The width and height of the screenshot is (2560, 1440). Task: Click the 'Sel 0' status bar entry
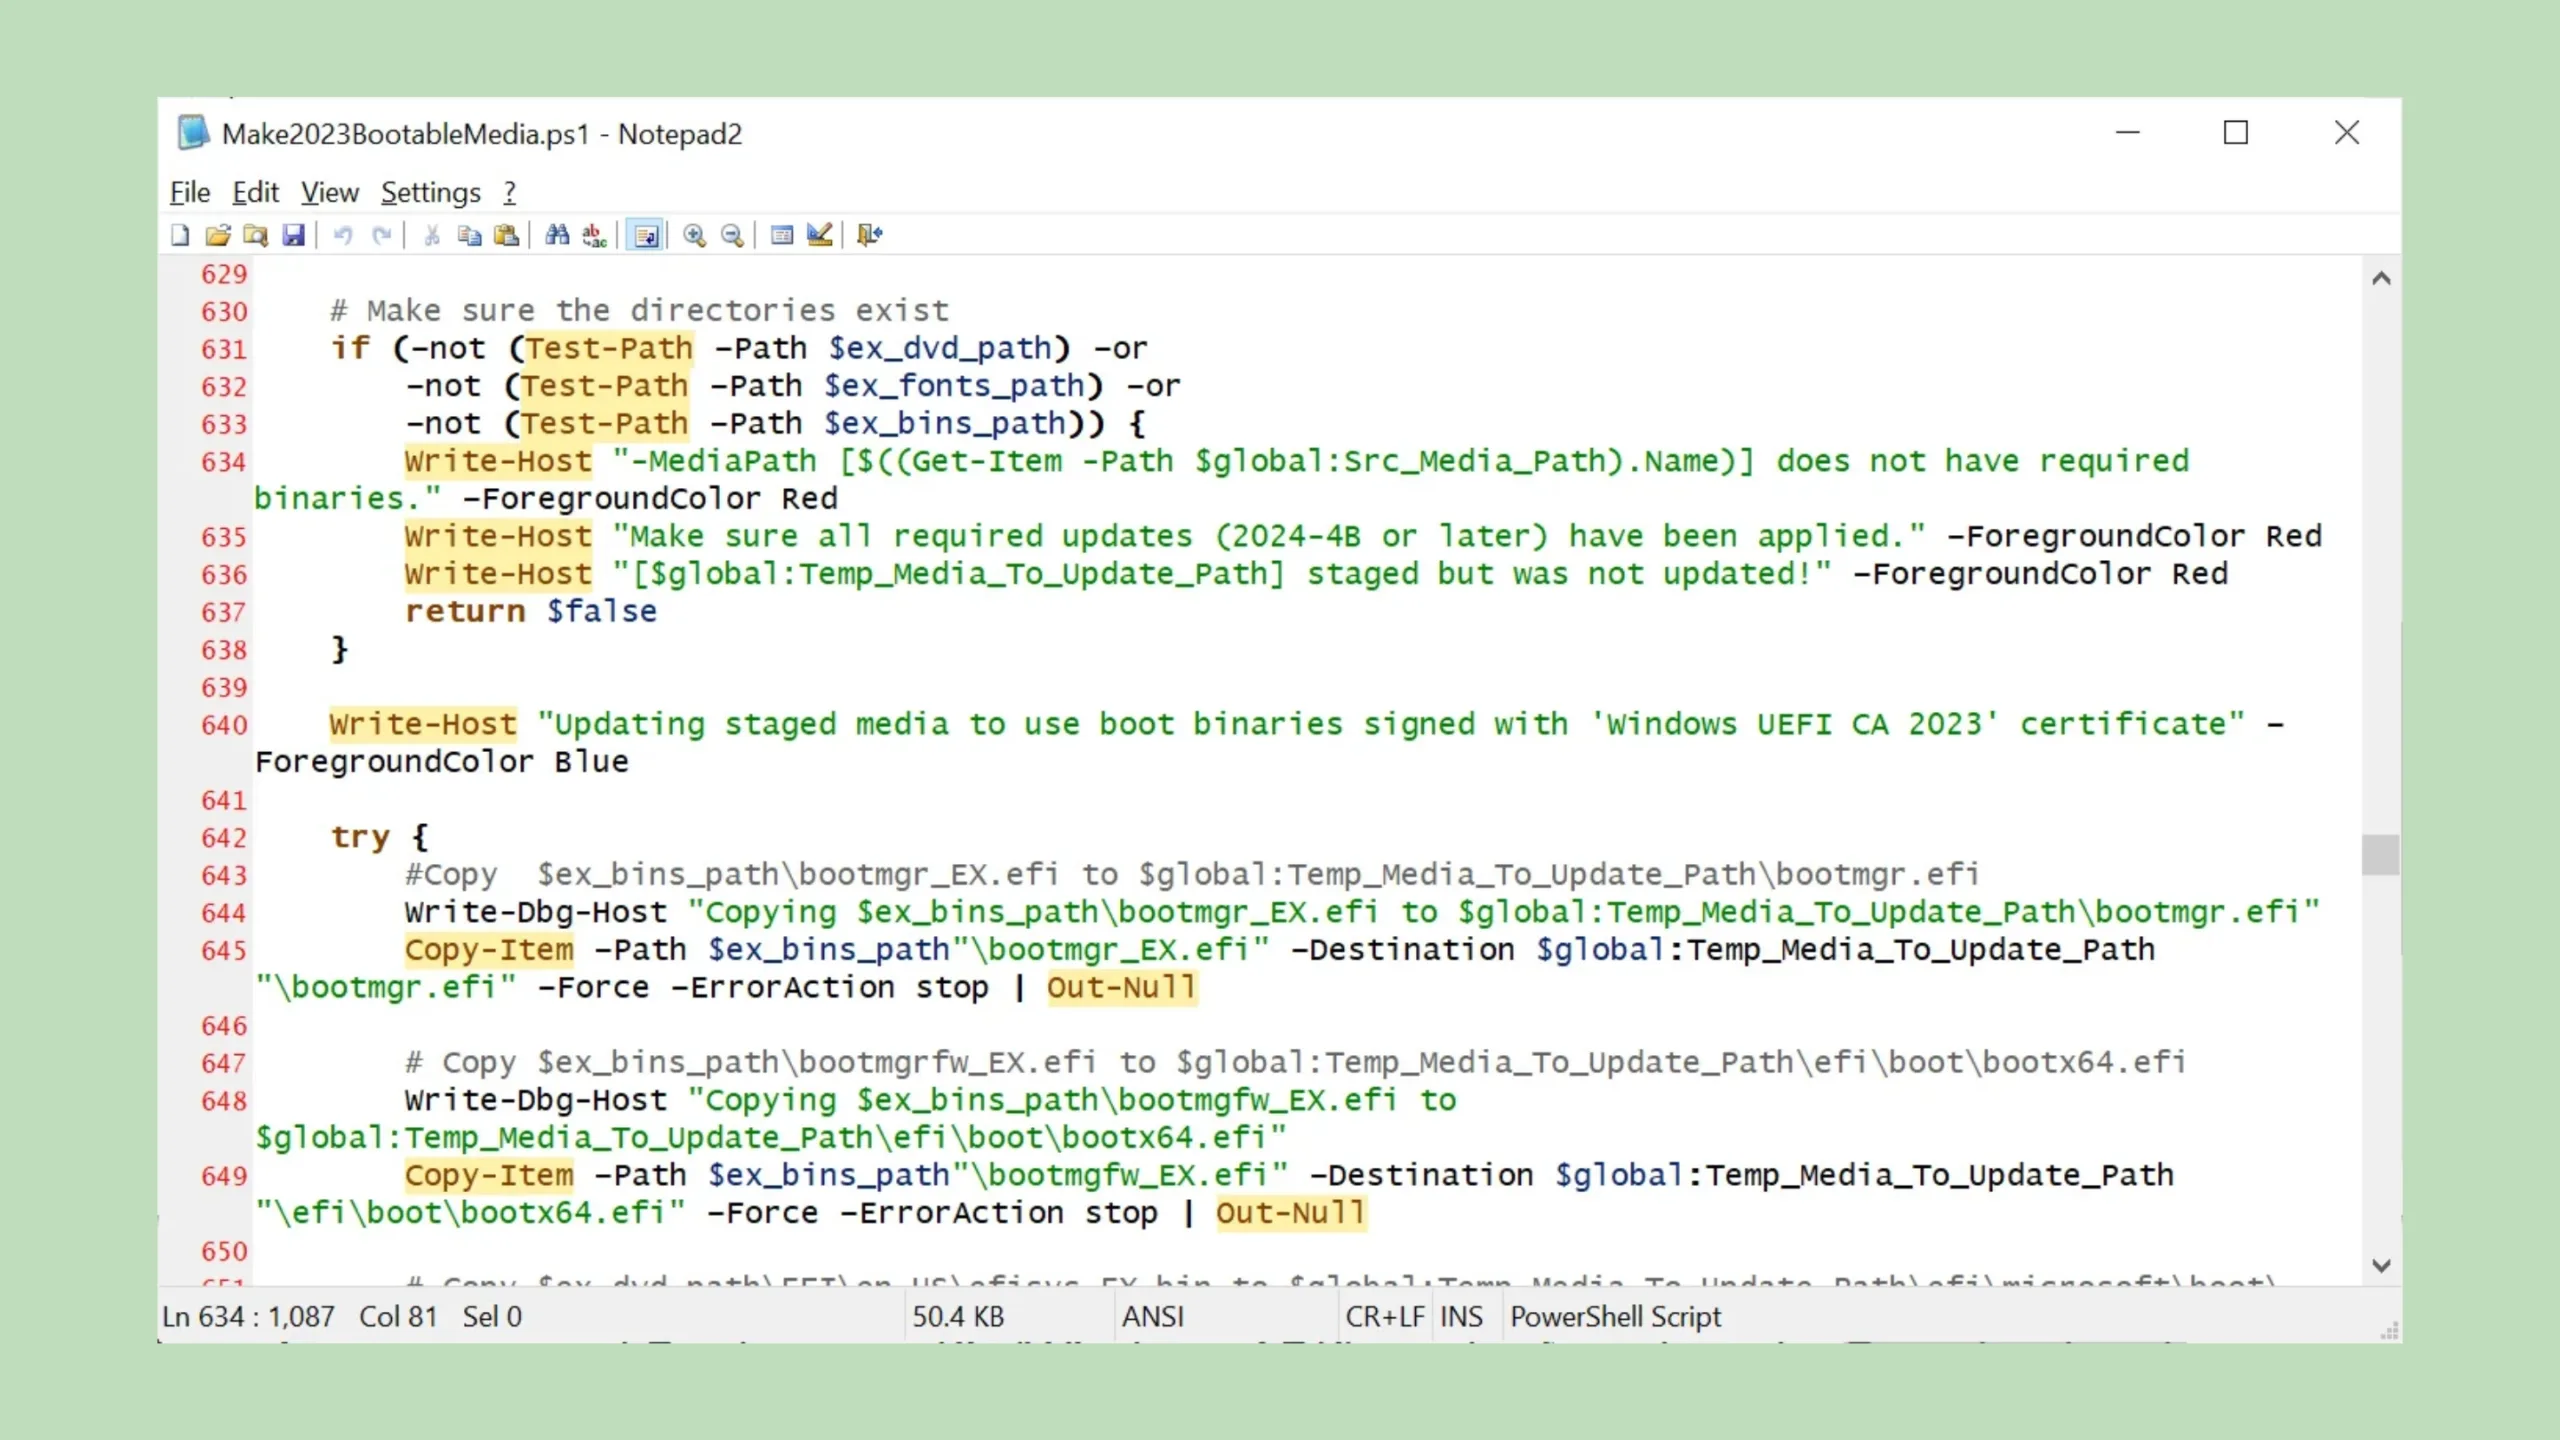click(492, 1317)
